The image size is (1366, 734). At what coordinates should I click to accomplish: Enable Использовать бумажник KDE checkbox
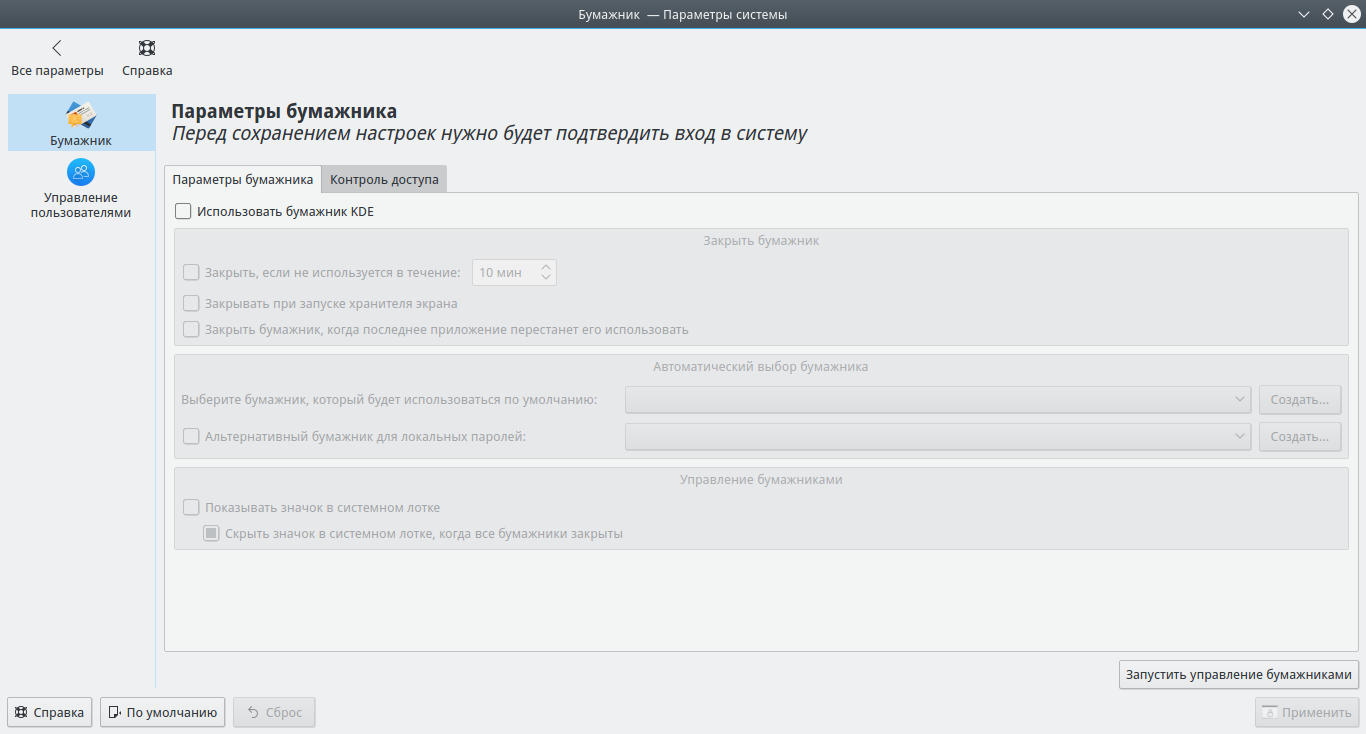click(183, 211)
